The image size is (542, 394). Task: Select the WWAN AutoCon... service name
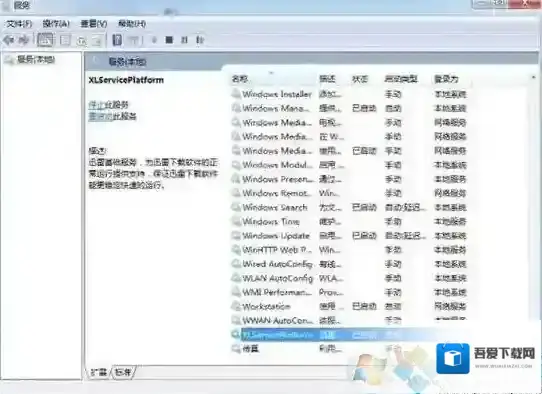click(277, 320)
